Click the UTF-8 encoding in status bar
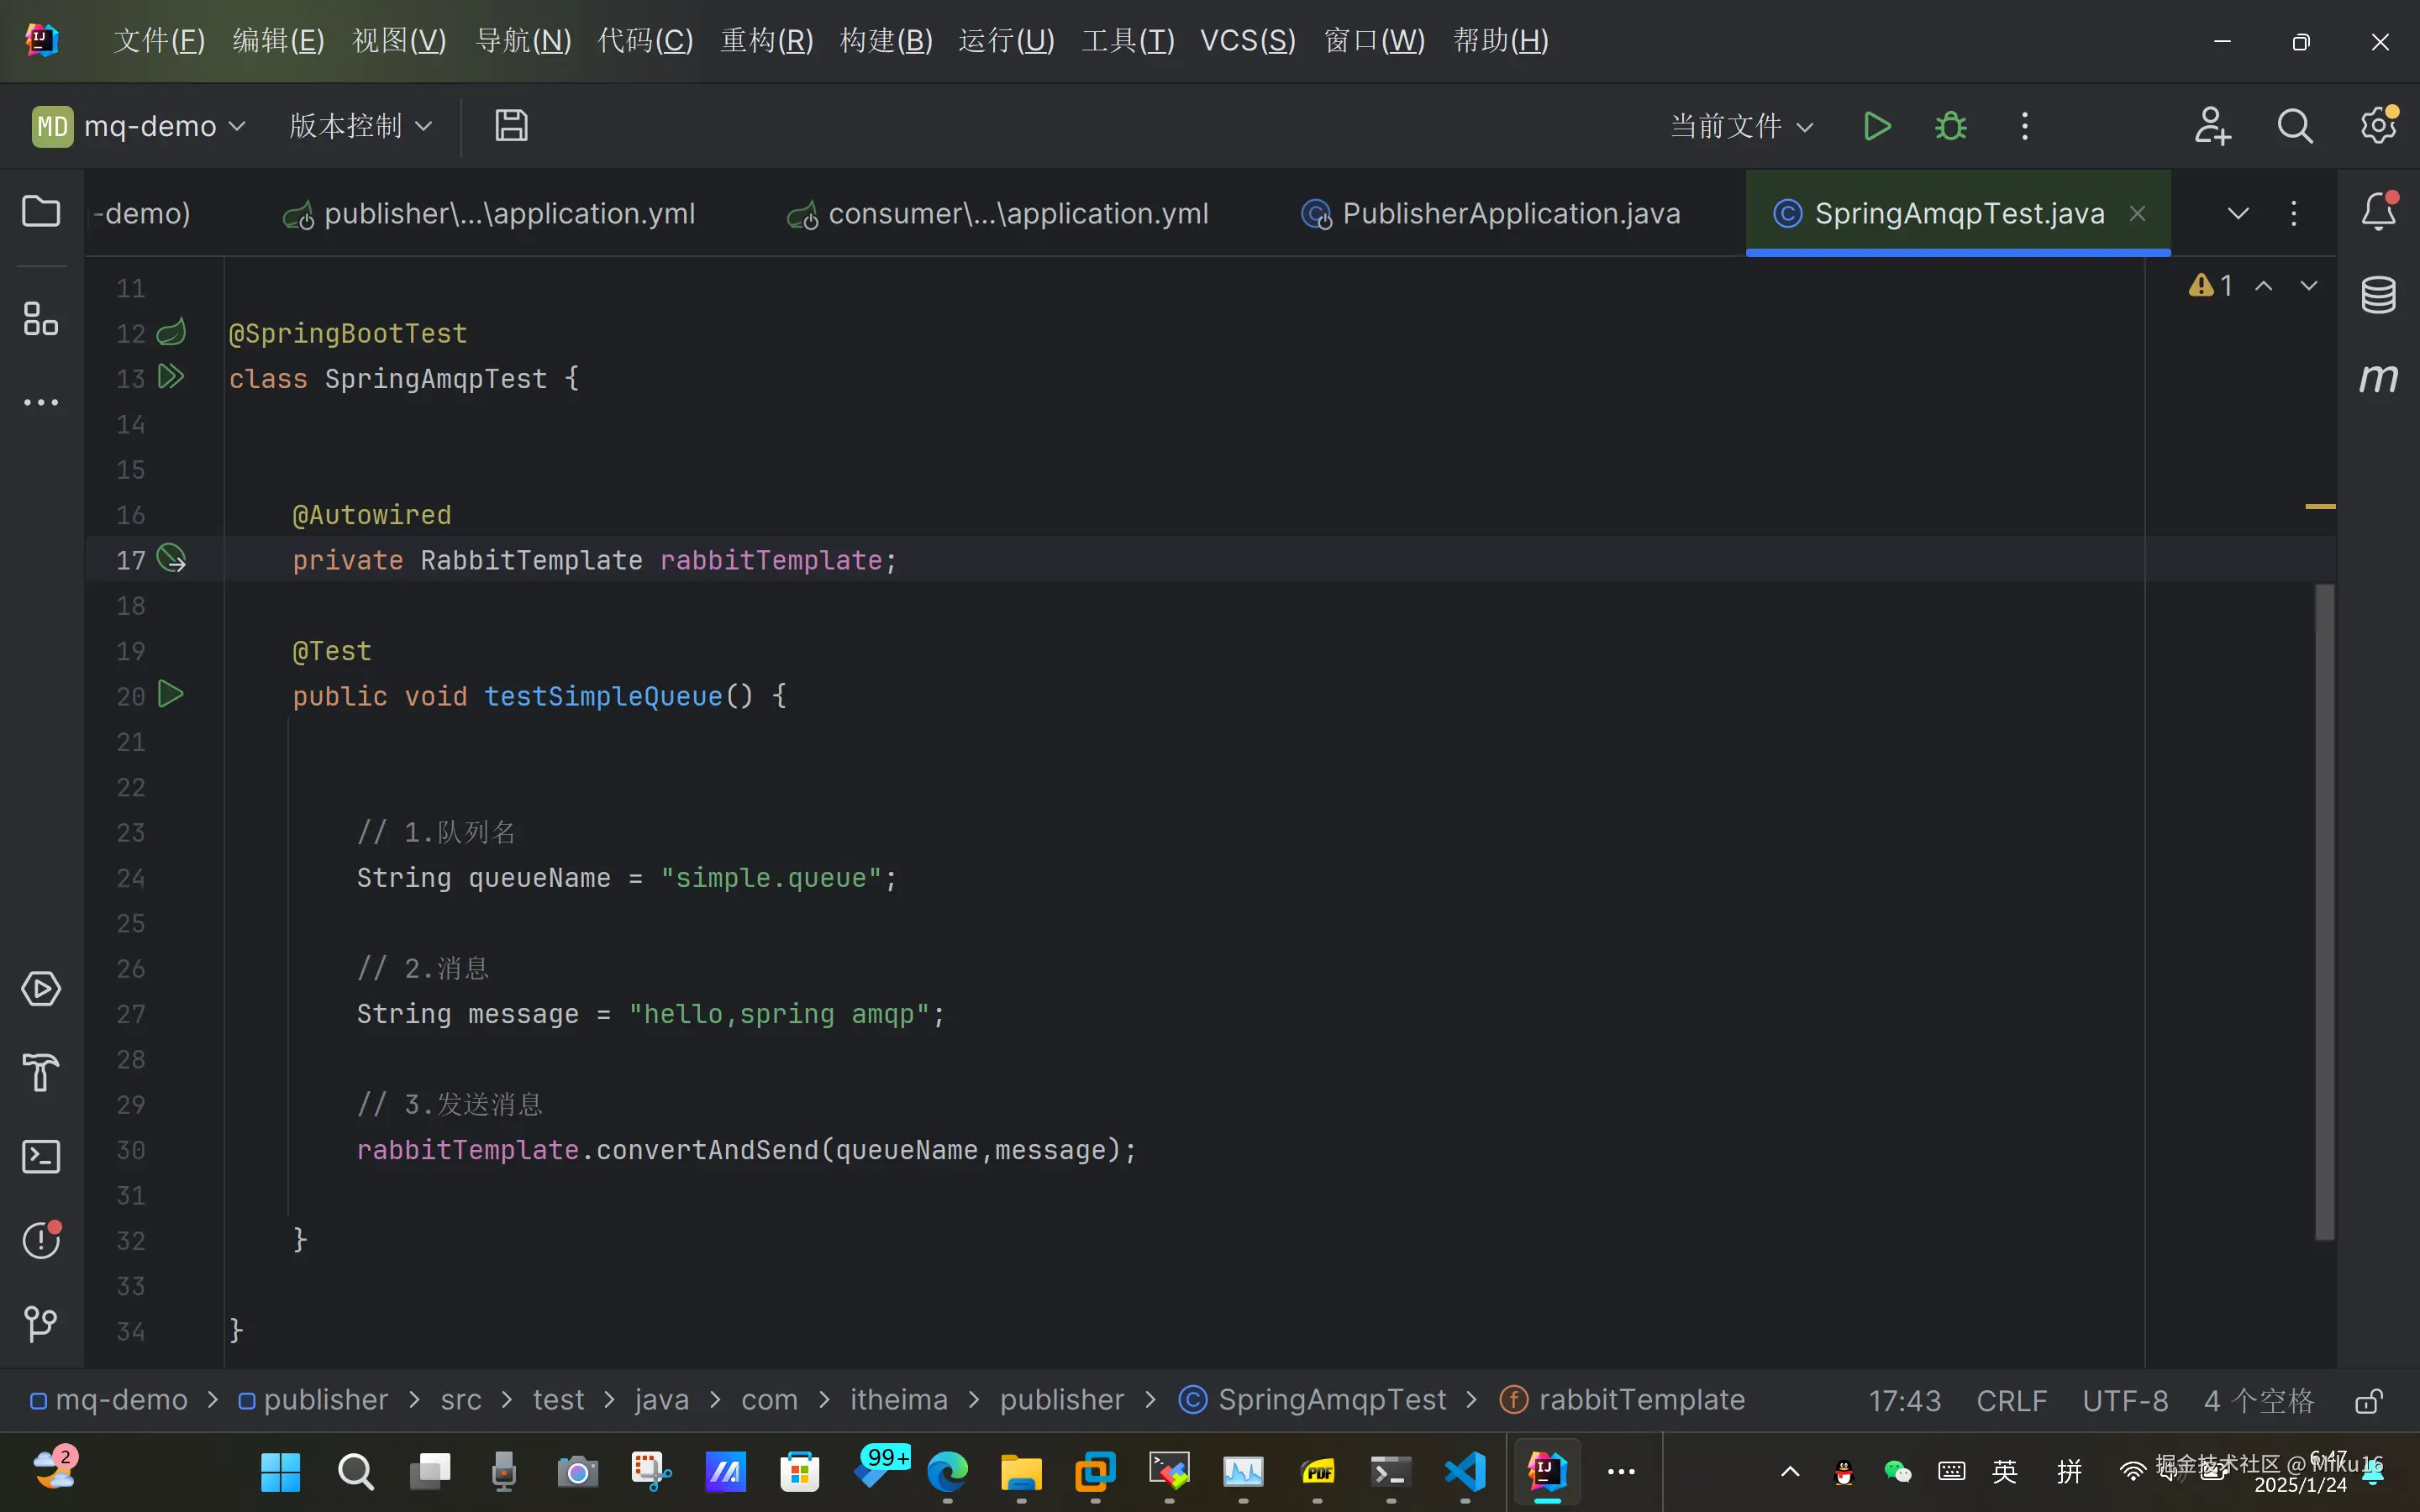 click(2125, 1401)
